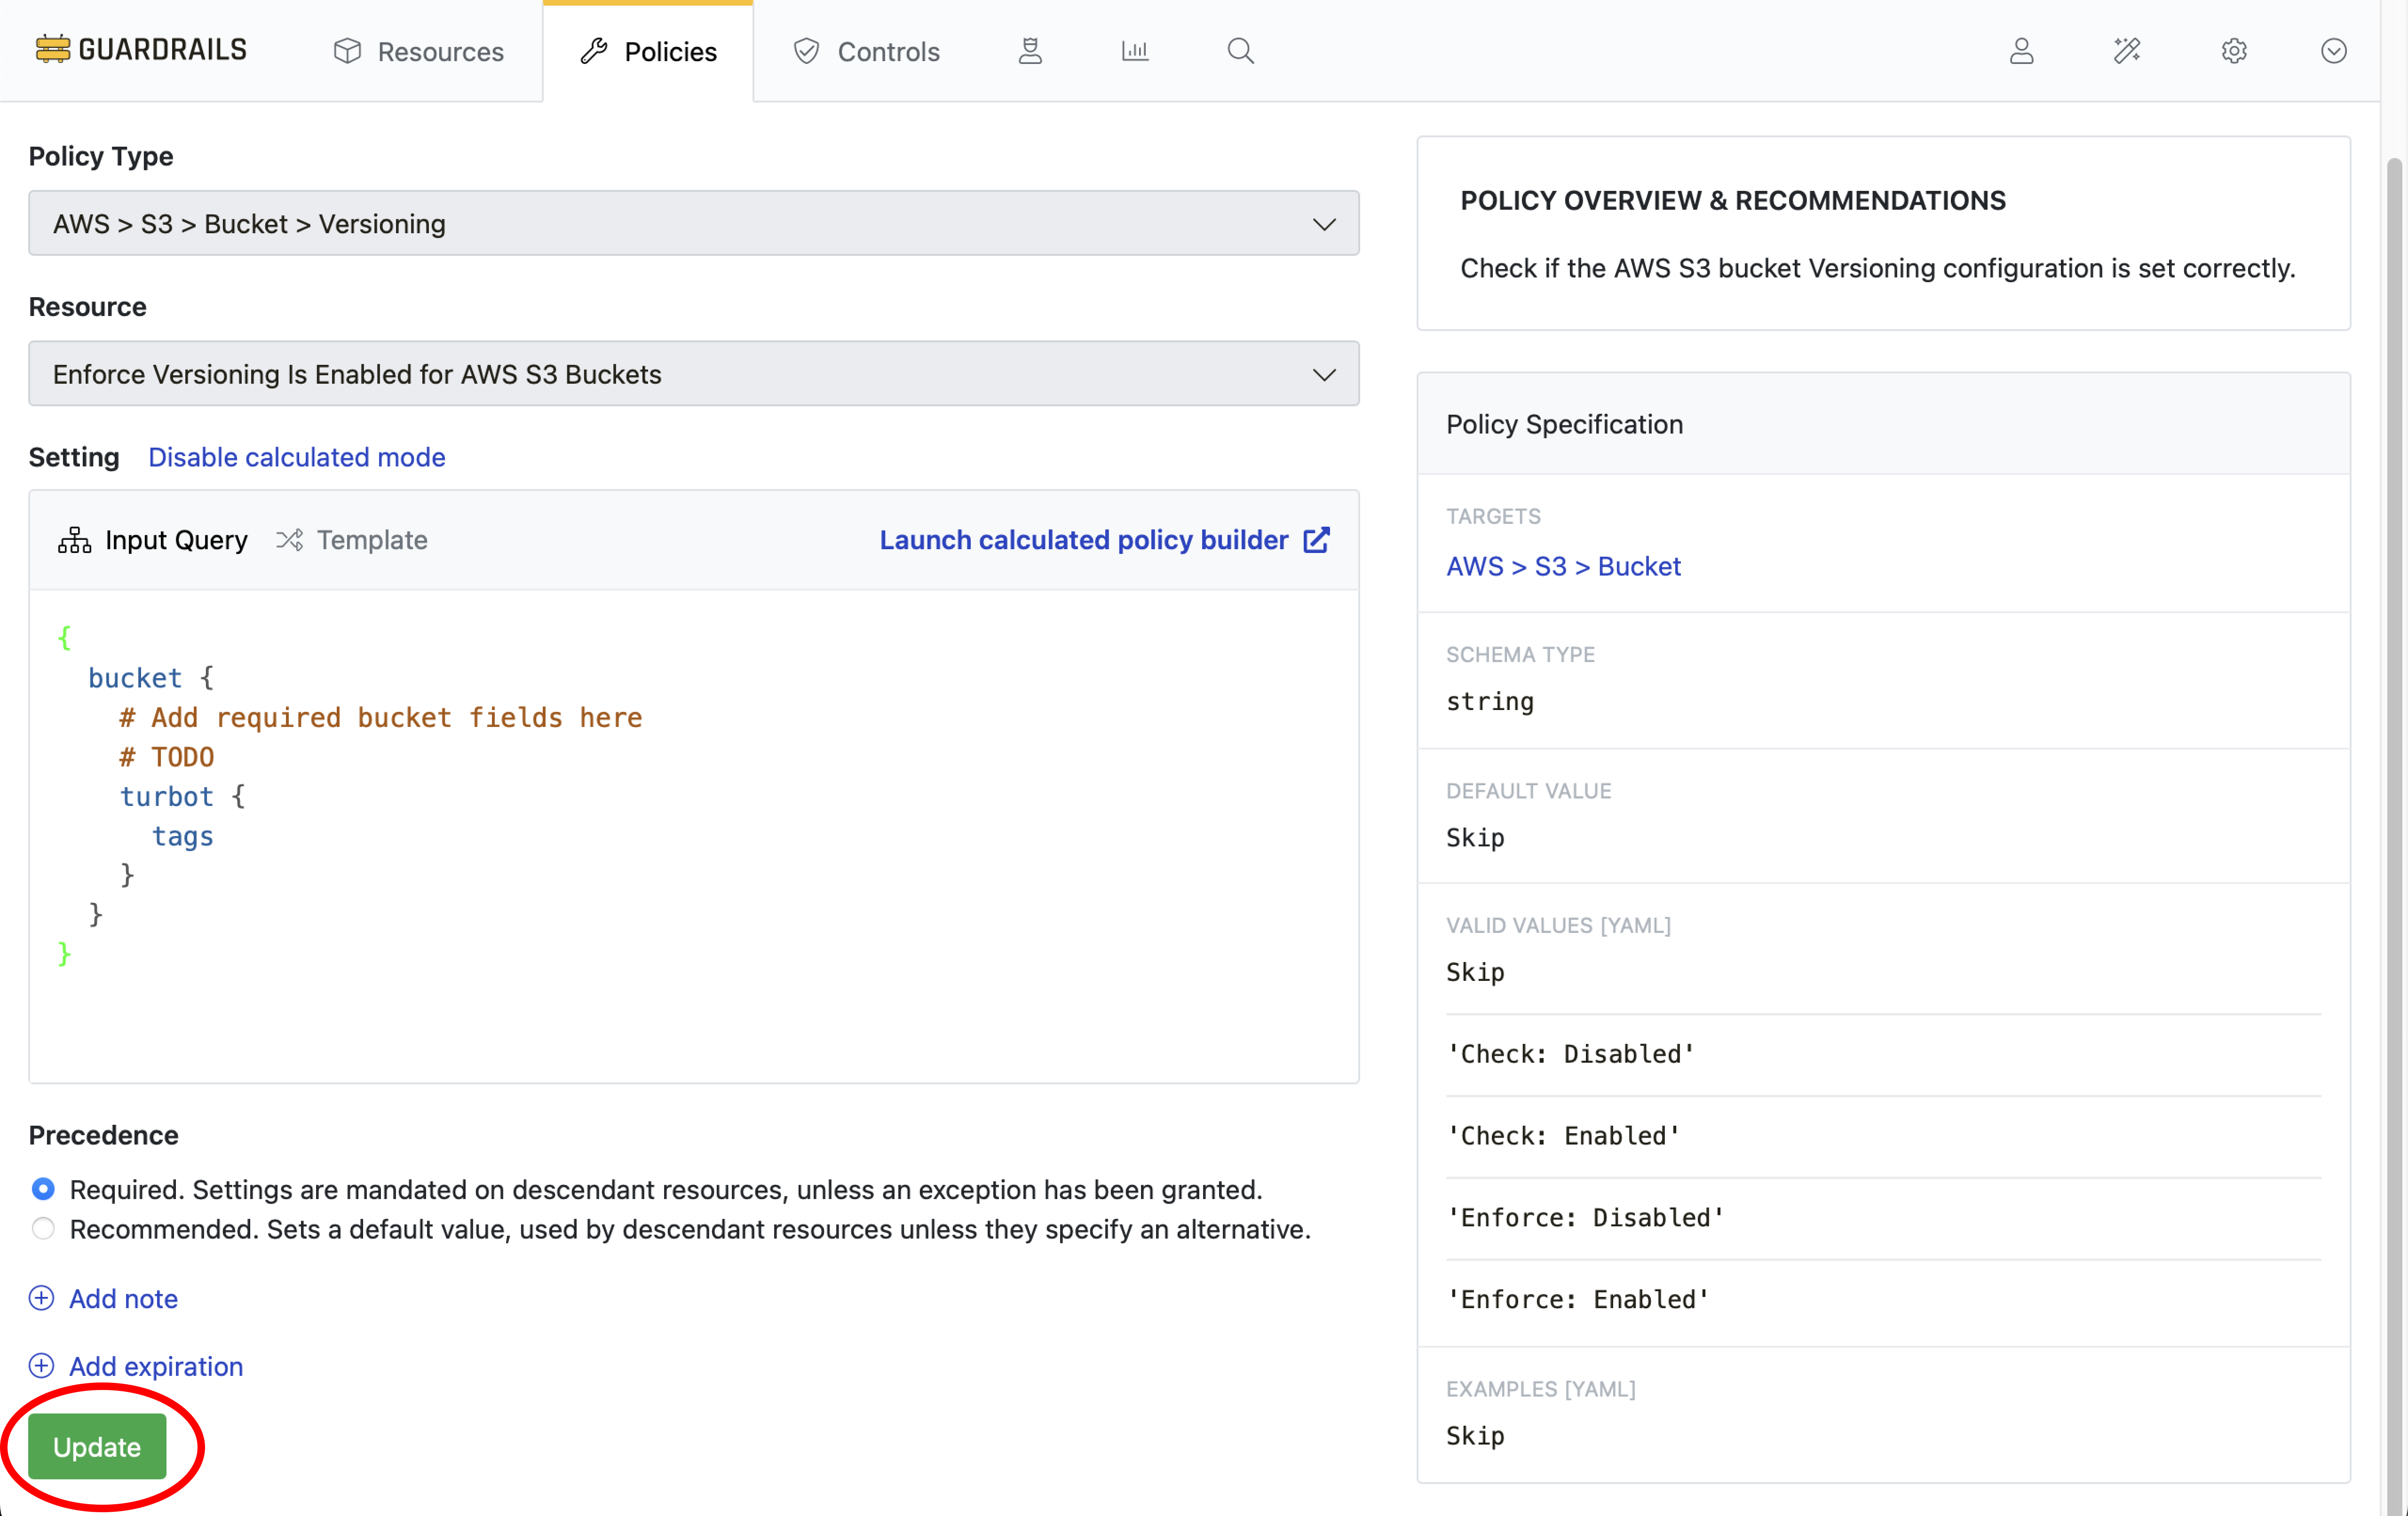2408x1516 pixels.
Task: Click the search magnifier icon
Action: point(1240,51)
